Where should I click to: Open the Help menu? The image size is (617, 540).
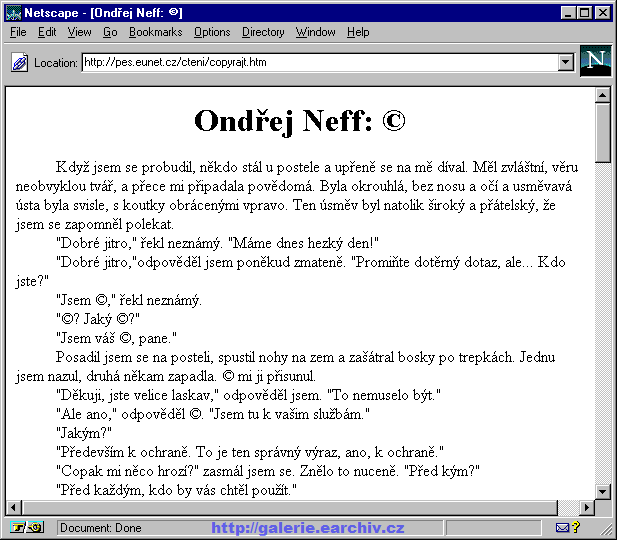(358, 32)
